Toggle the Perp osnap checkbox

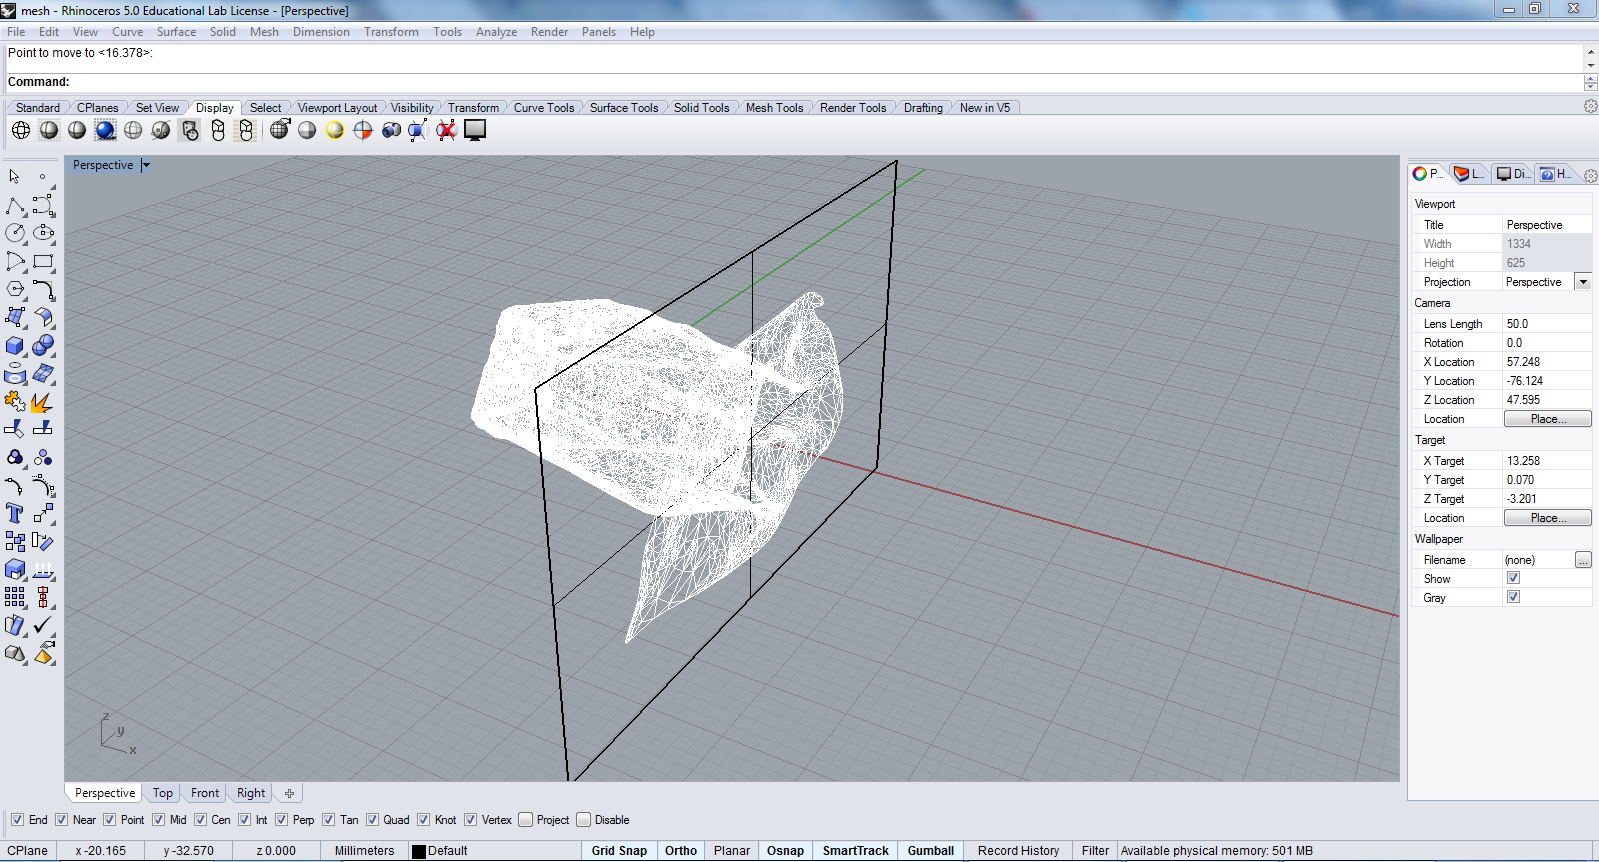click(x=281, y=820)
